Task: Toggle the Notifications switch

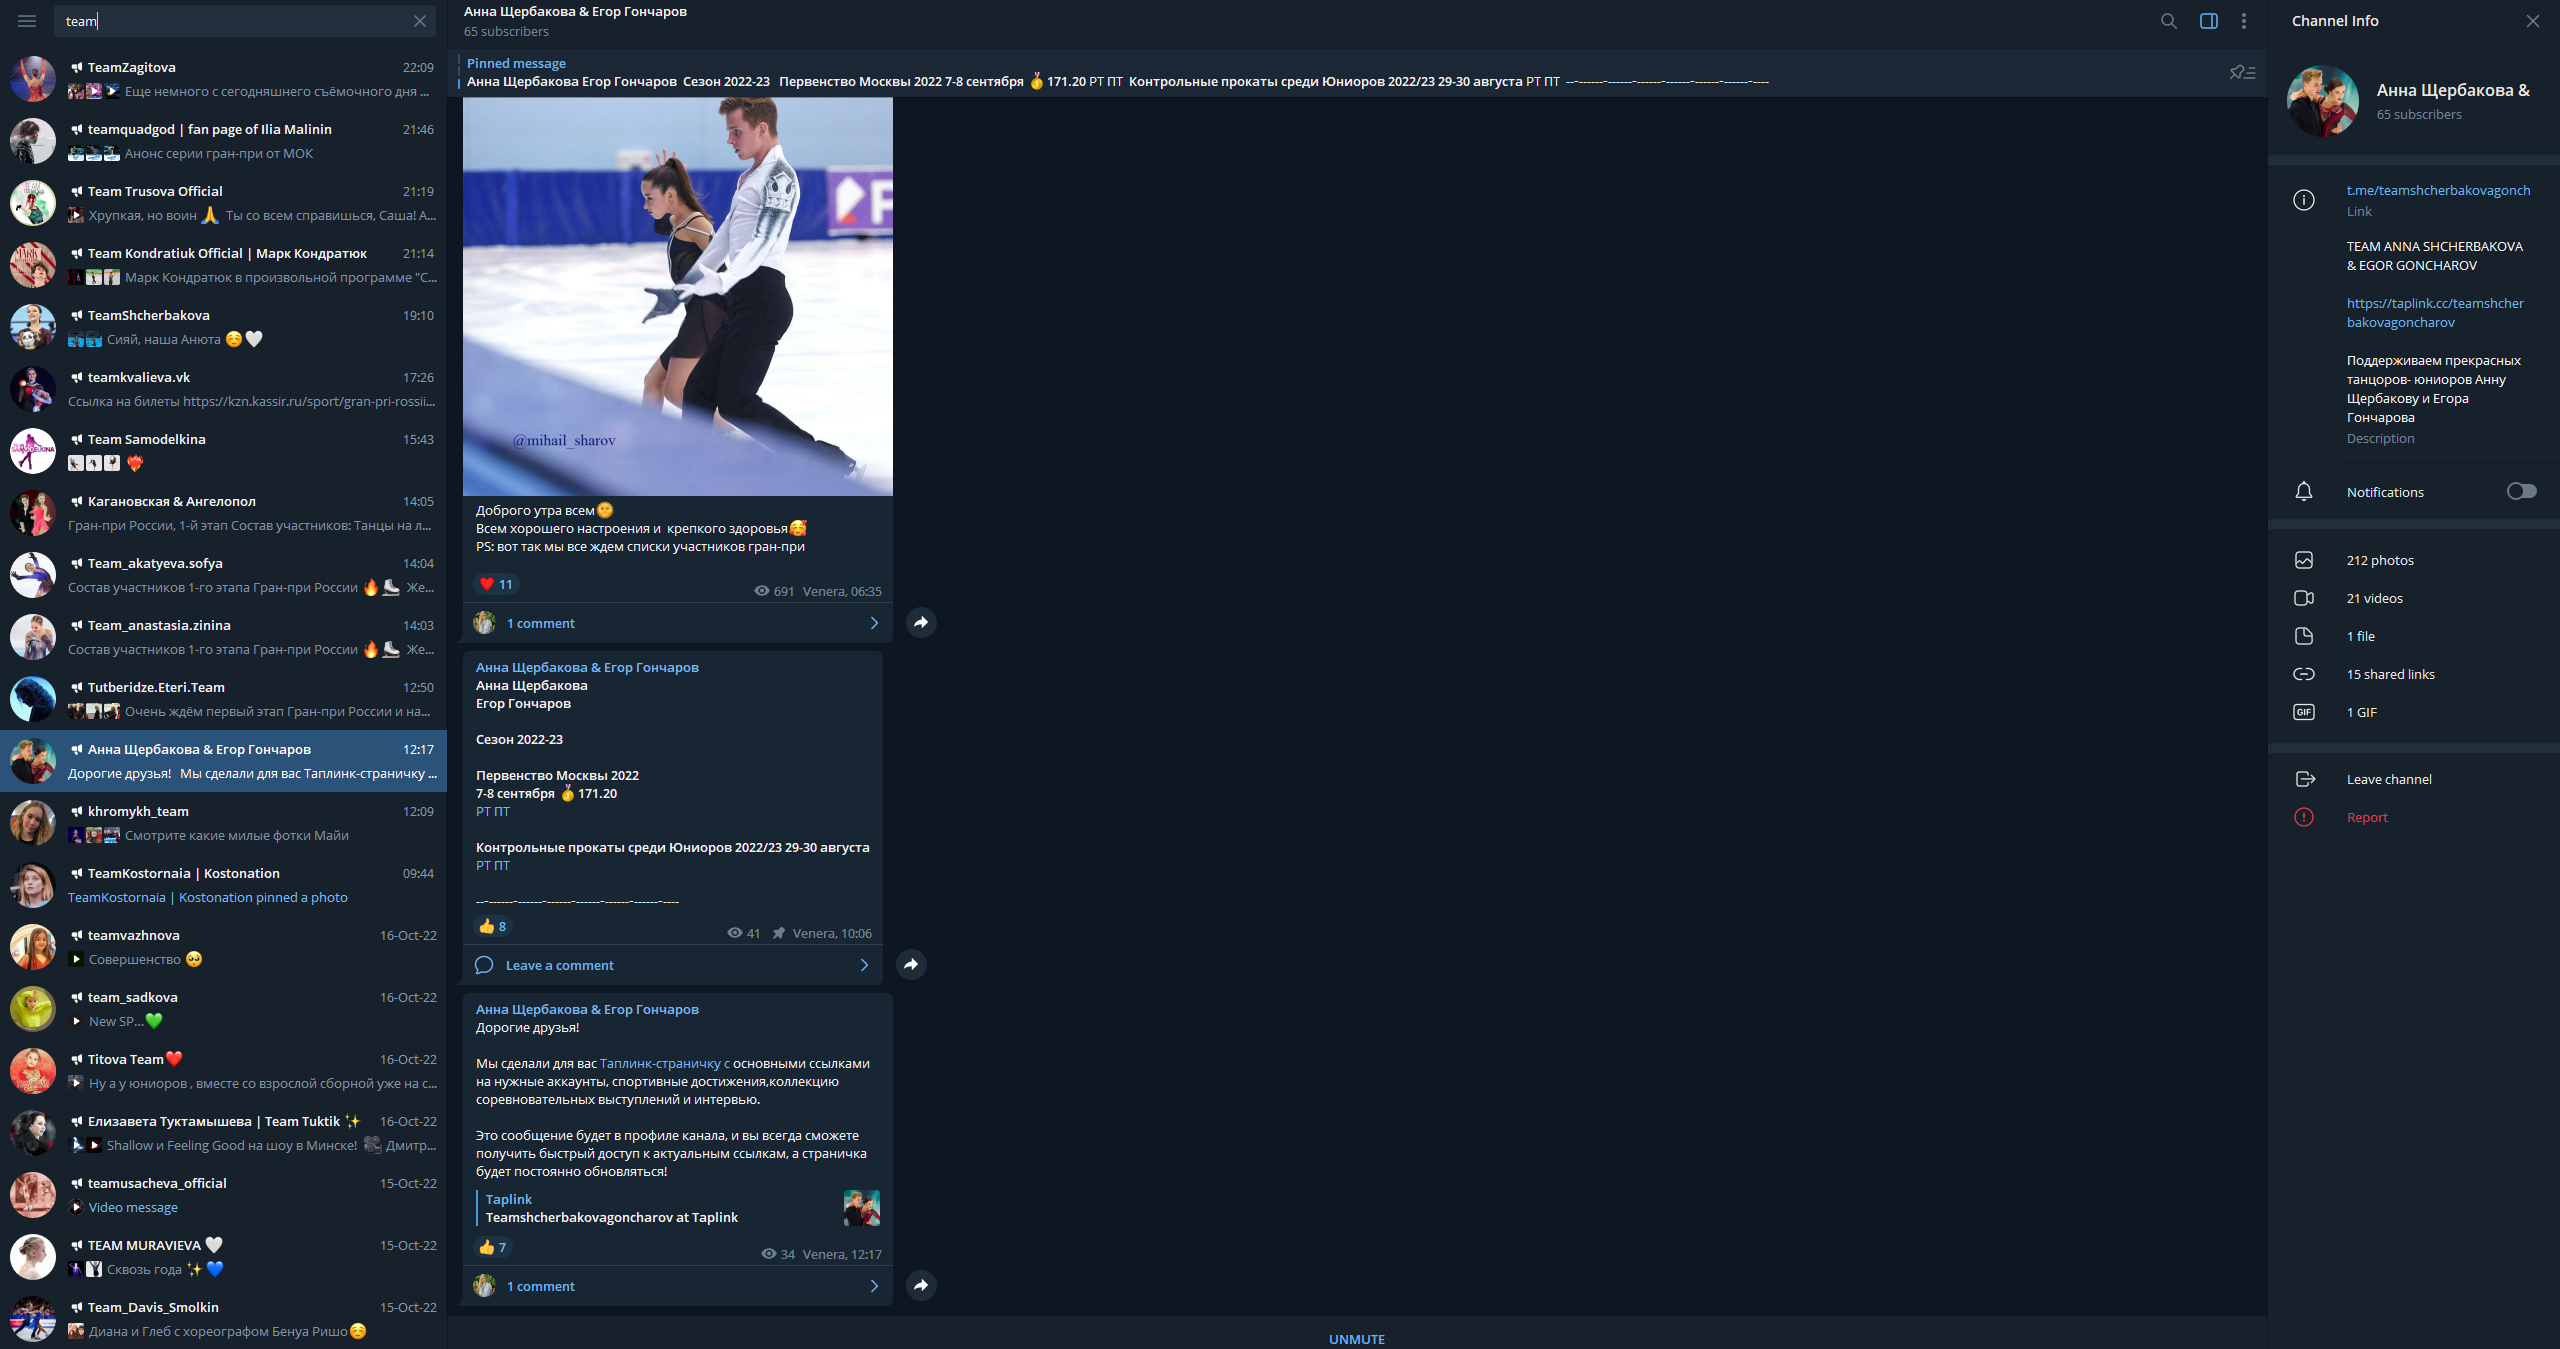Action: [2520, 491]
